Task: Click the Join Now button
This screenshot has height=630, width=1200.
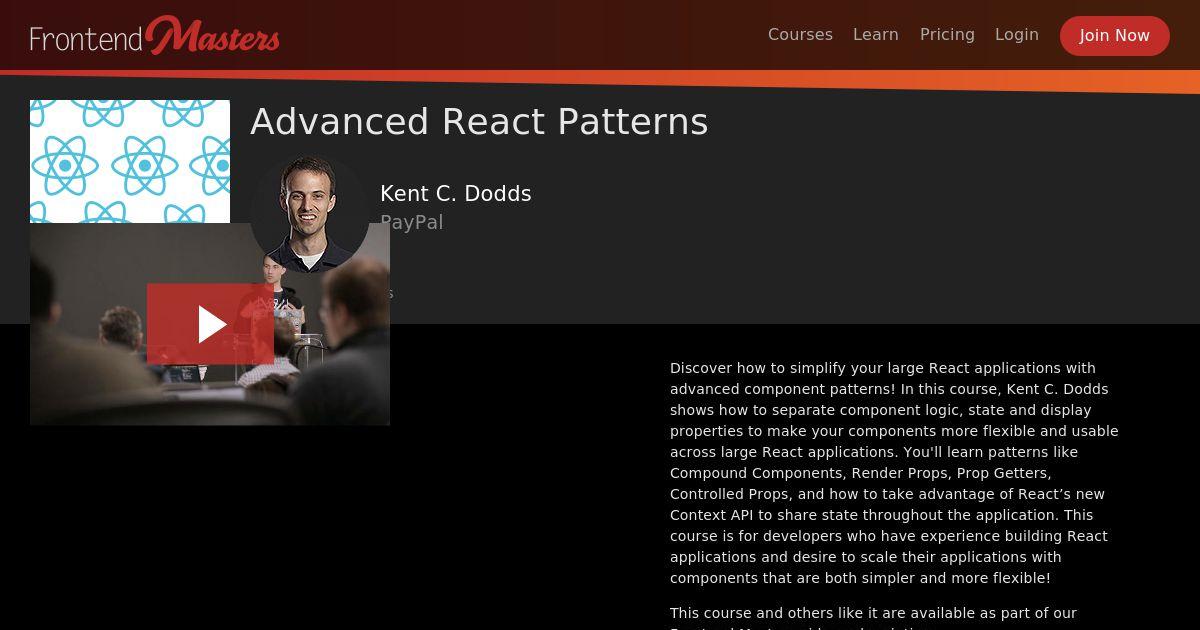Action: [1115, 36]
